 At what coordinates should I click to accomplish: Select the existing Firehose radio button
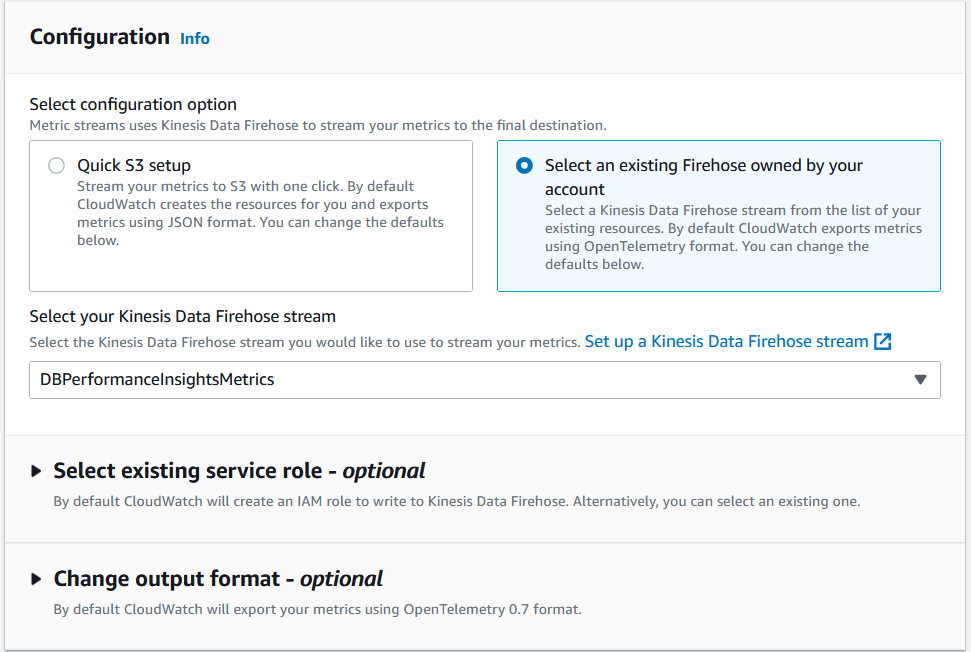point(524,166)
